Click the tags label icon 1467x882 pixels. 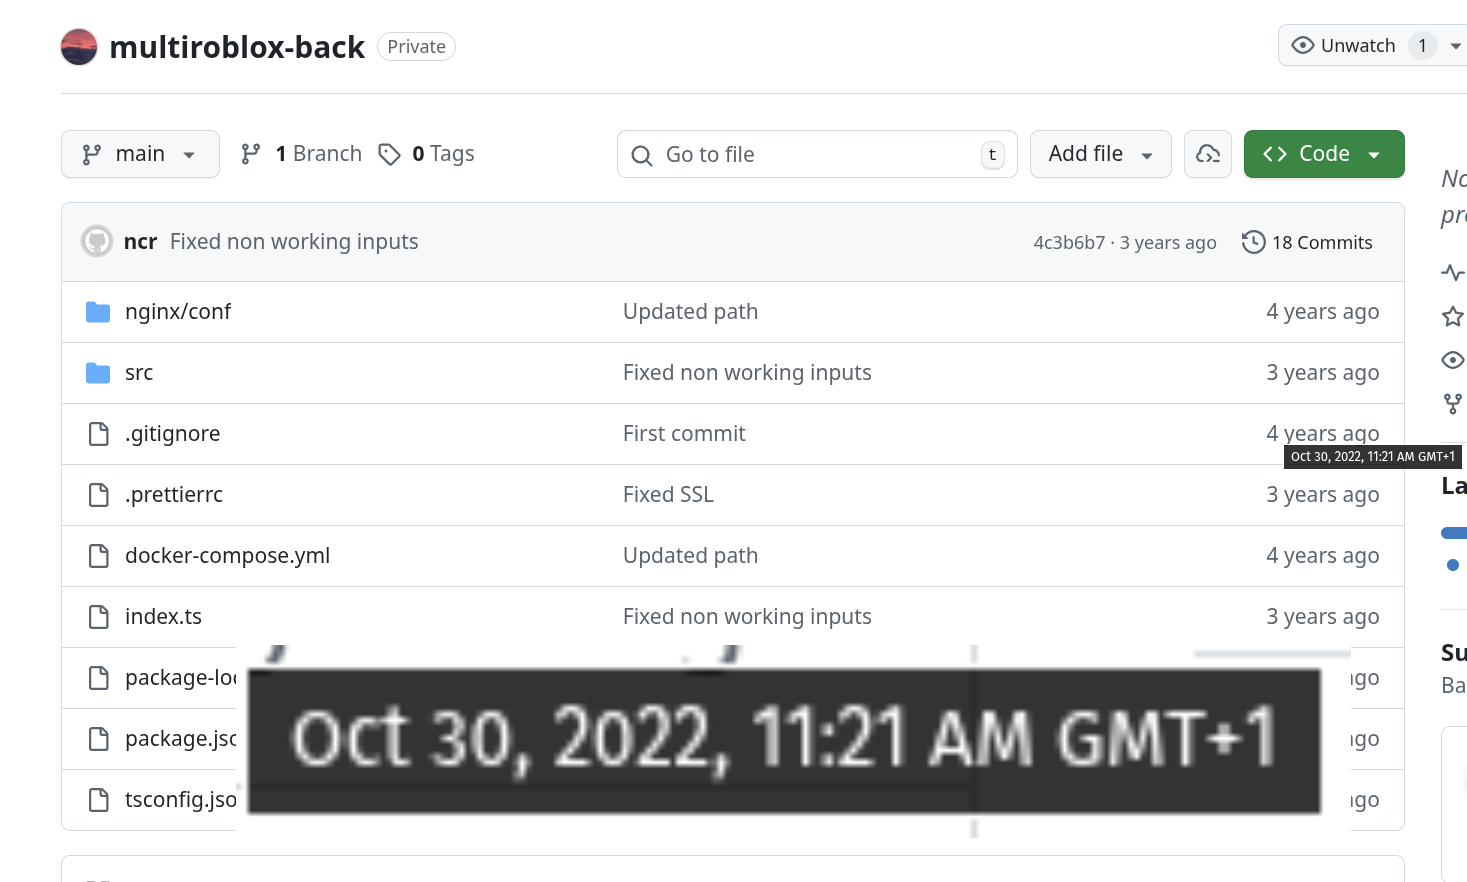tap(389, 154)
